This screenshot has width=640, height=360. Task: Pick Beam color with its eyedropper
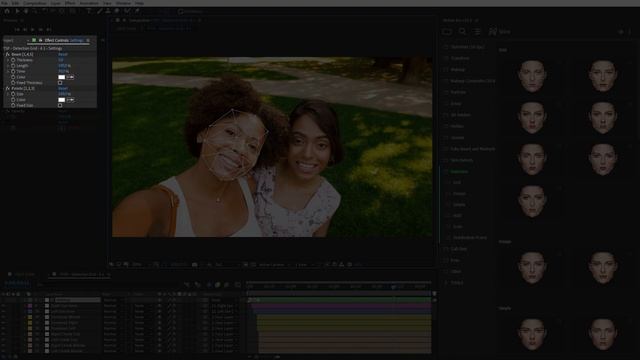70,77
